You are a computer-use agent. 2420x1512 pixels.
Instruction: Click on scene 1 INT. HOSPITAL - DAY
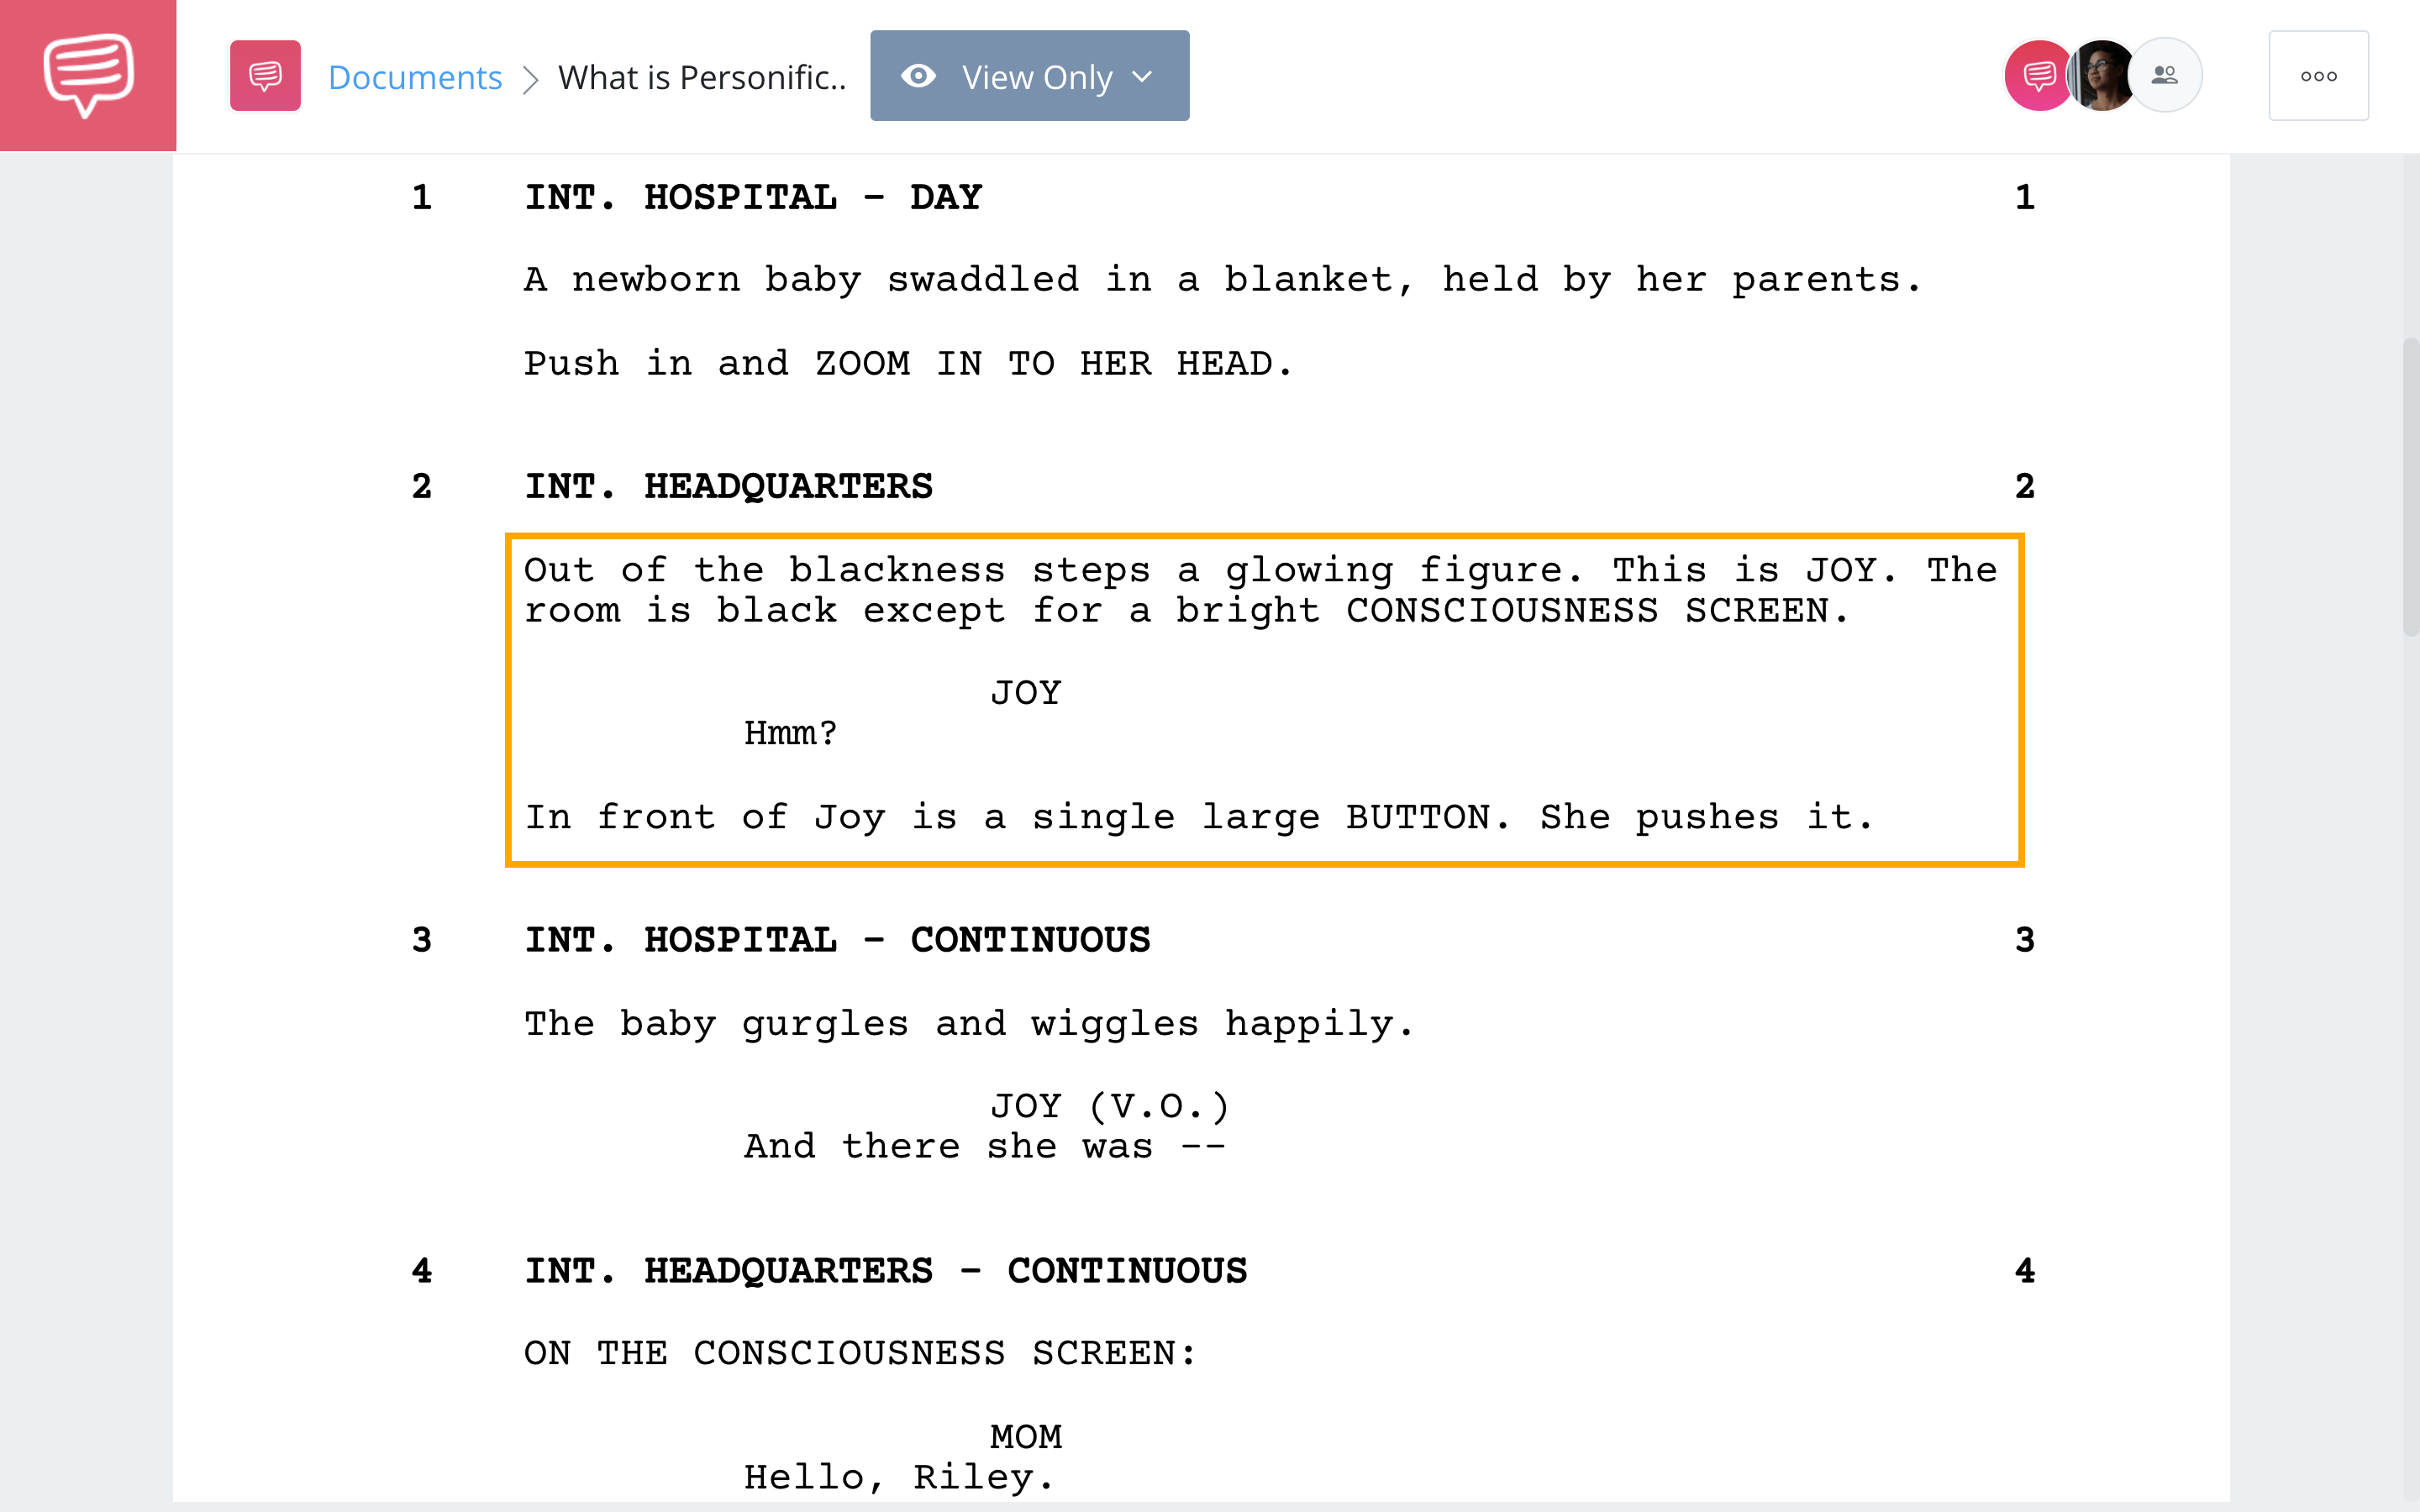pos(753,197)
